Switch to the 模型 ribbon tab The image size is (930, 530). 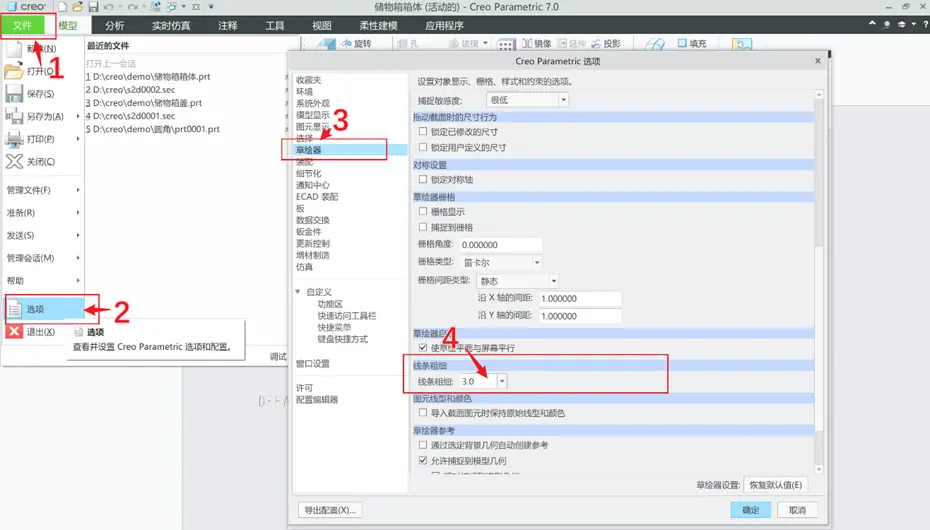click(x=68, y=25)
